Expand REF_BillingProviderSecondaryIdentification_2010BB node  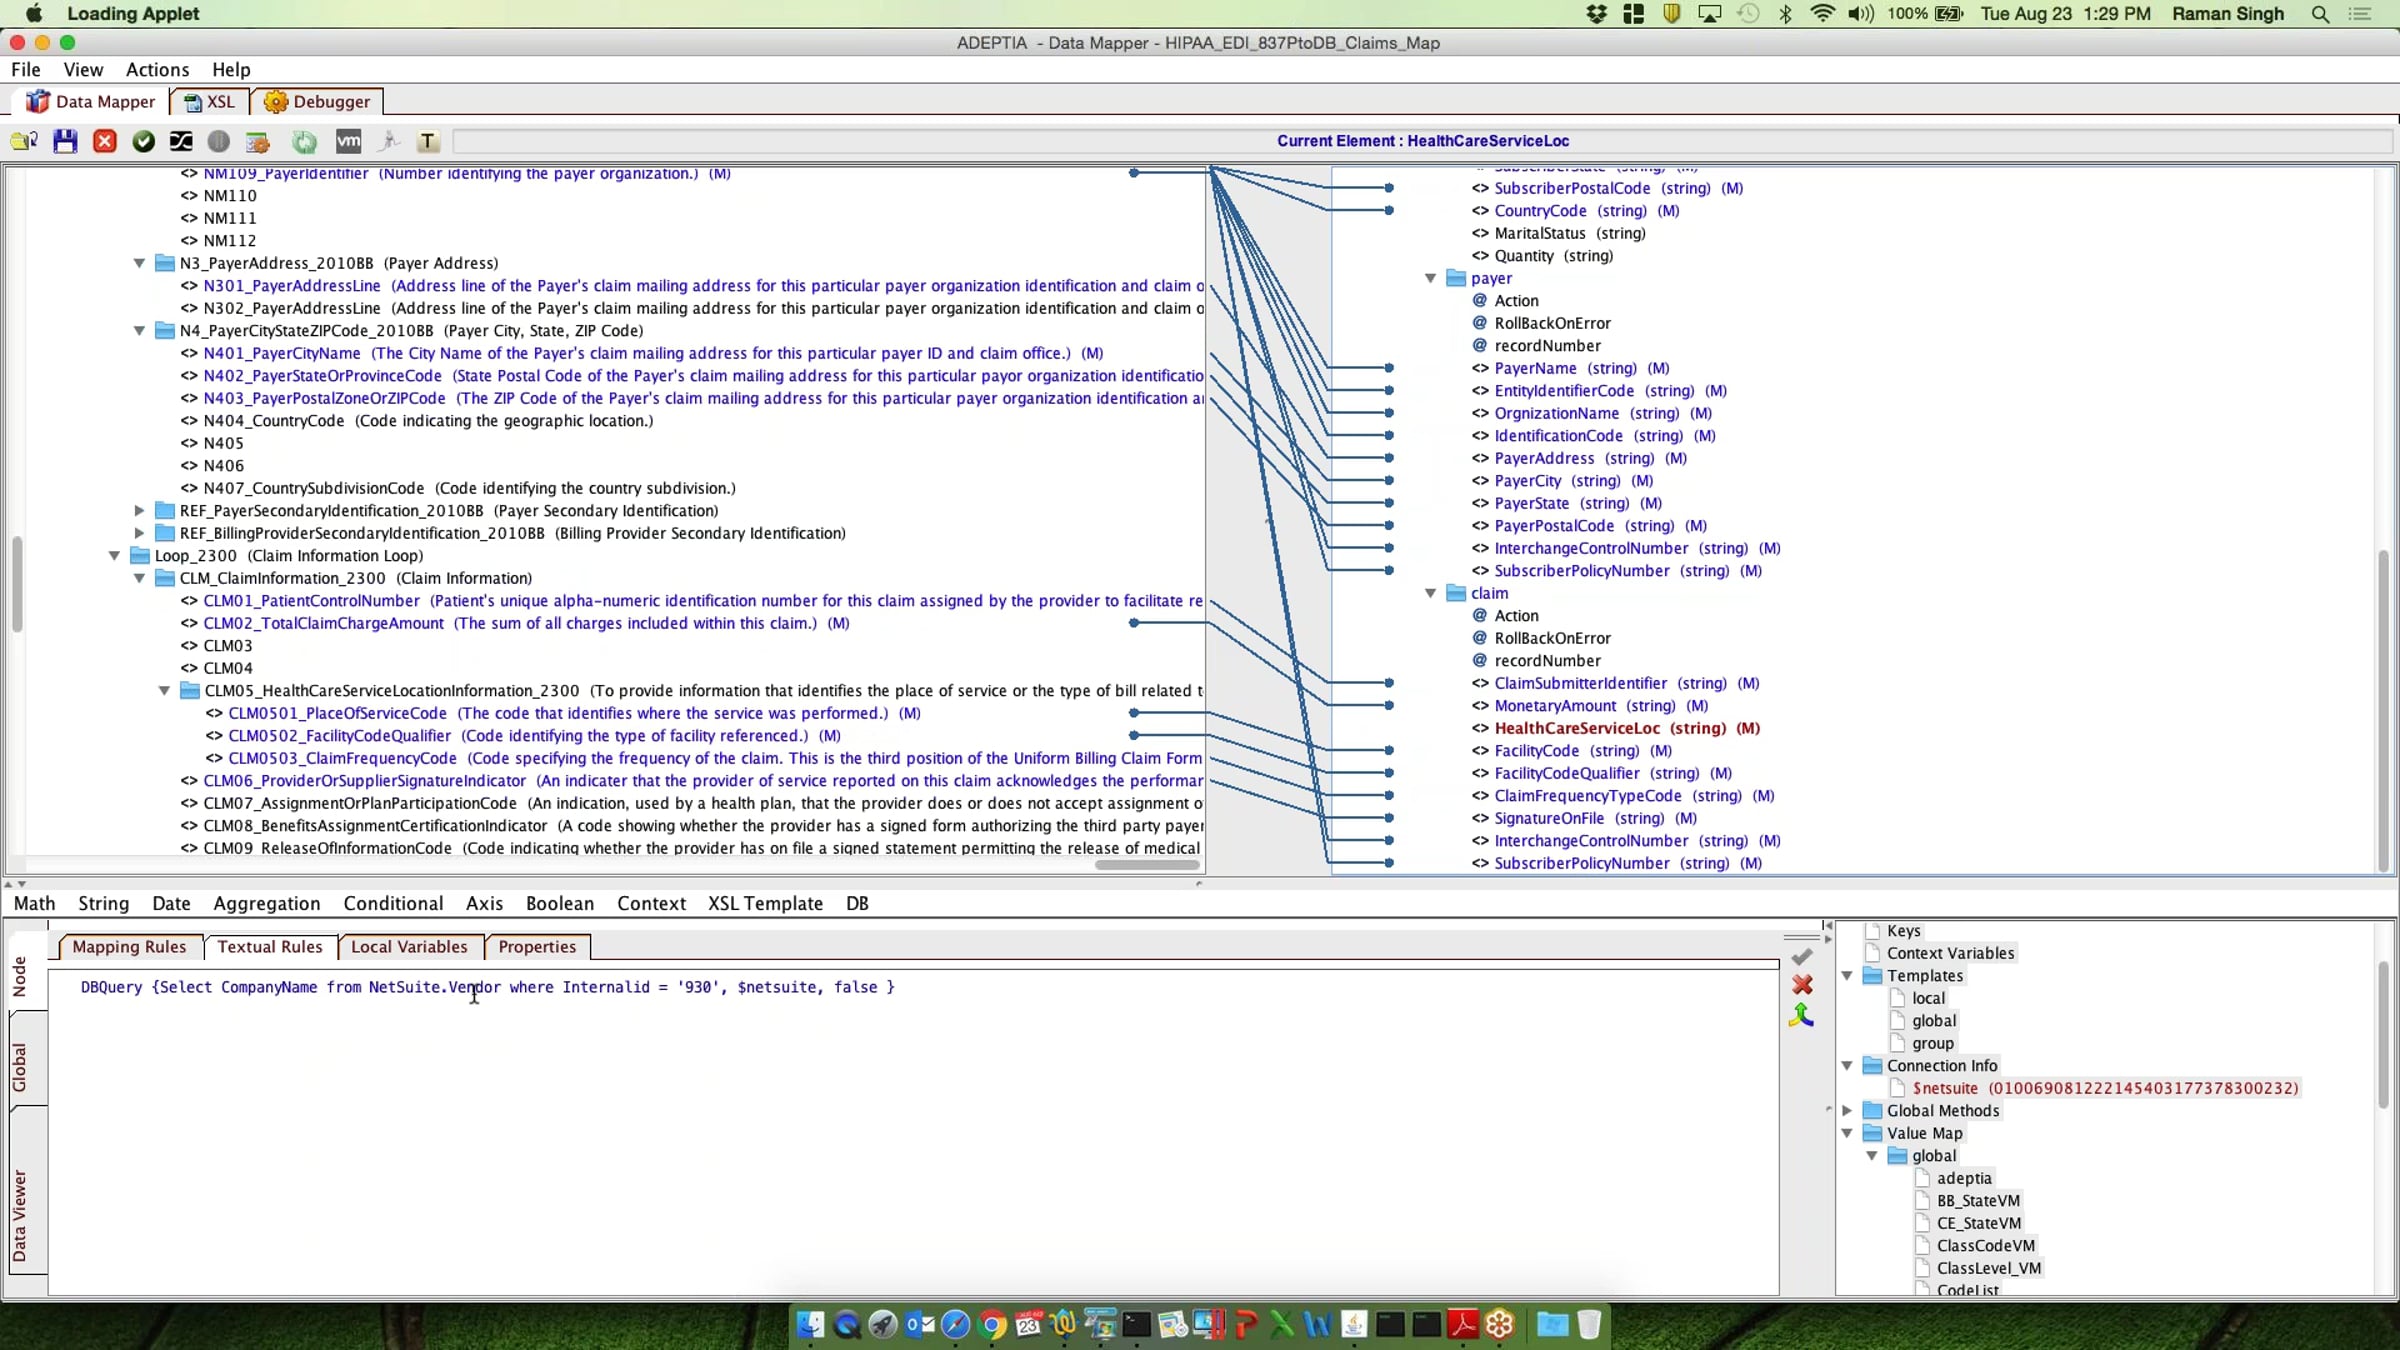140,534
